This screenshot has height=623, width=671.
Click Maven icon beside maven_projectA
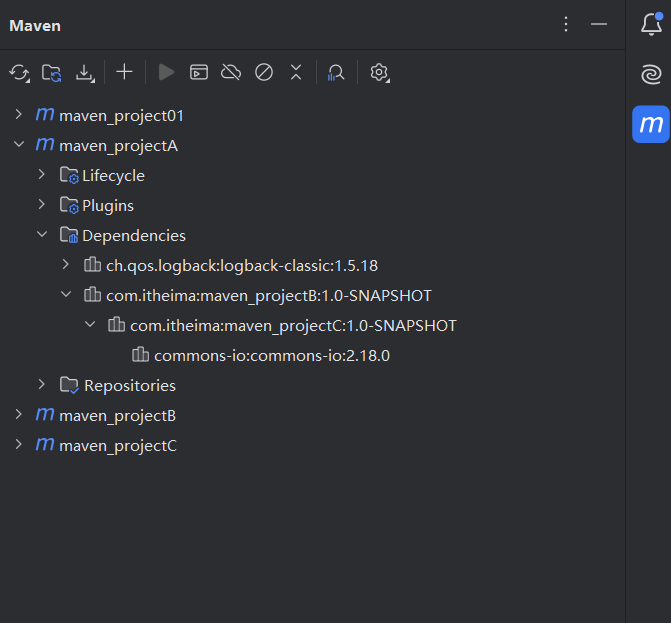pyautogui.click(x=45, y=144)
